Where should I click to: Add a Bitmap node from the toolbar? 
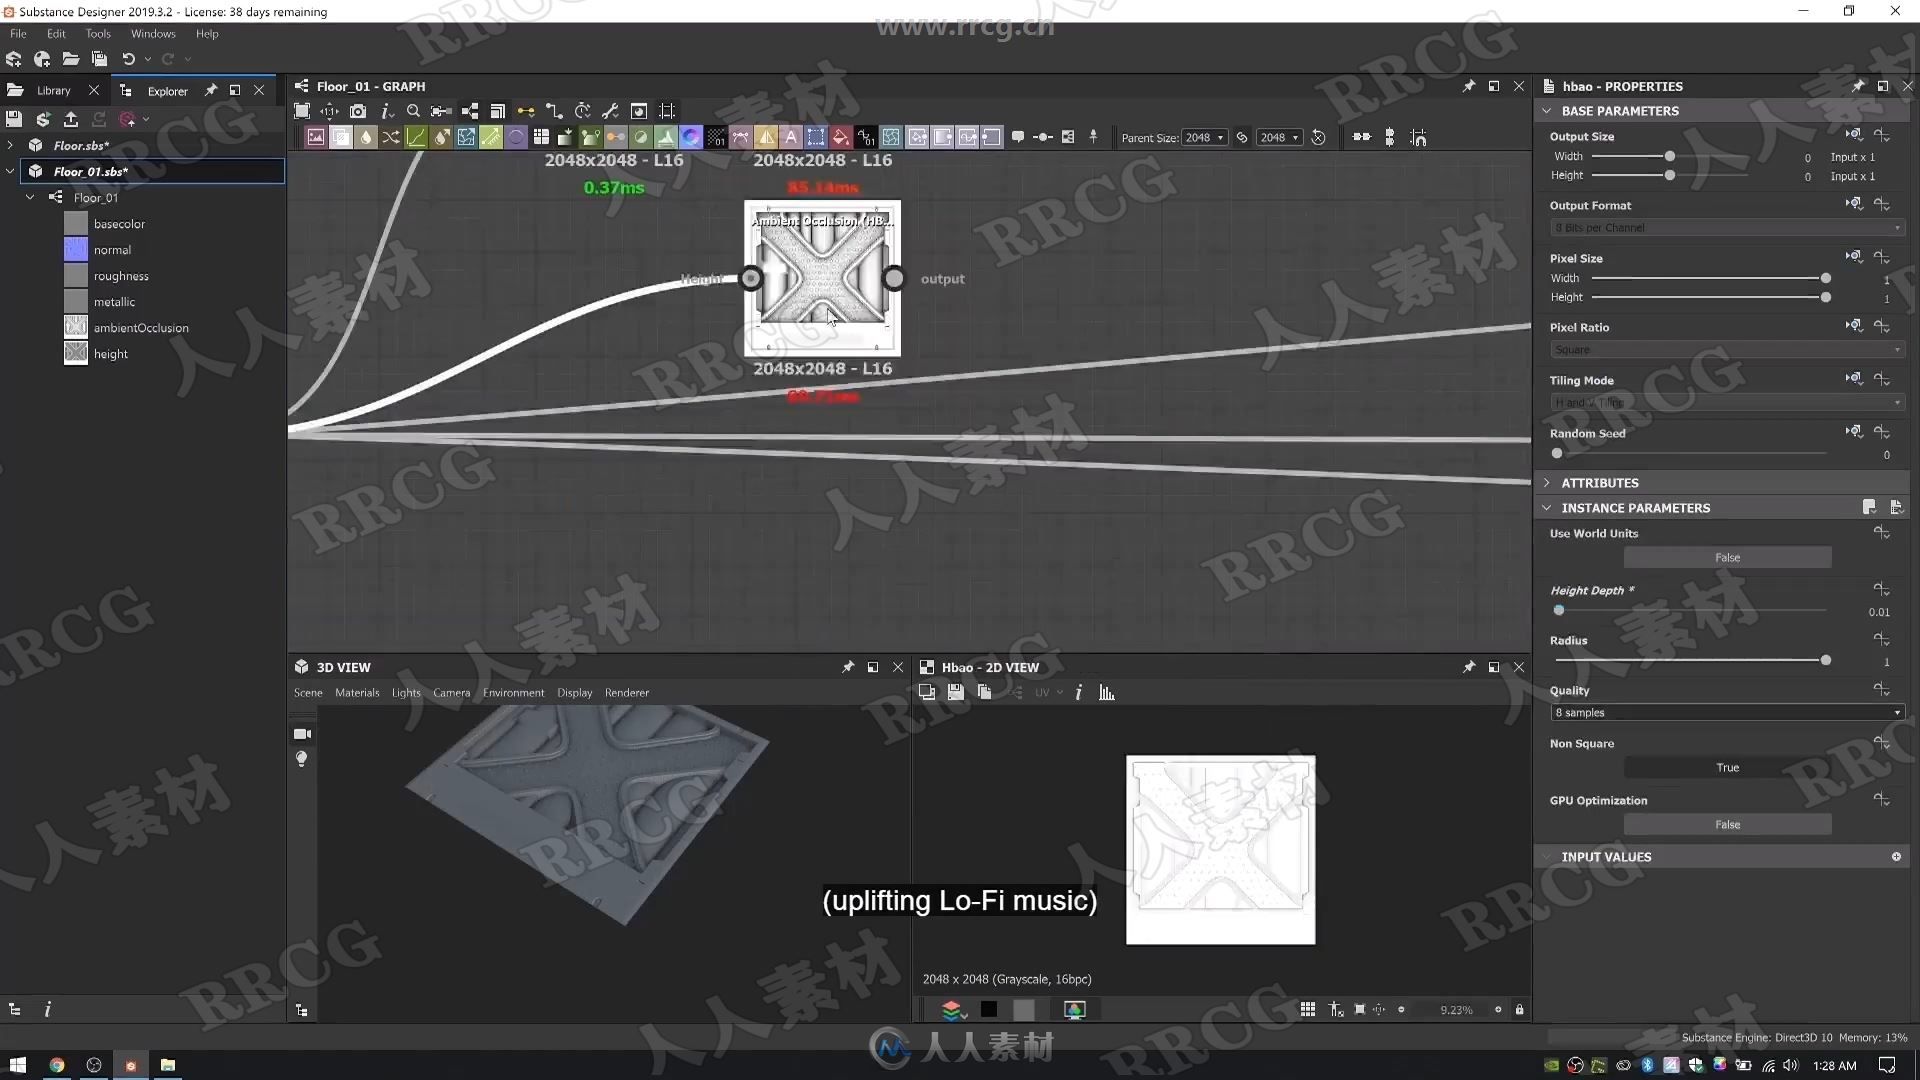point(316,138)
